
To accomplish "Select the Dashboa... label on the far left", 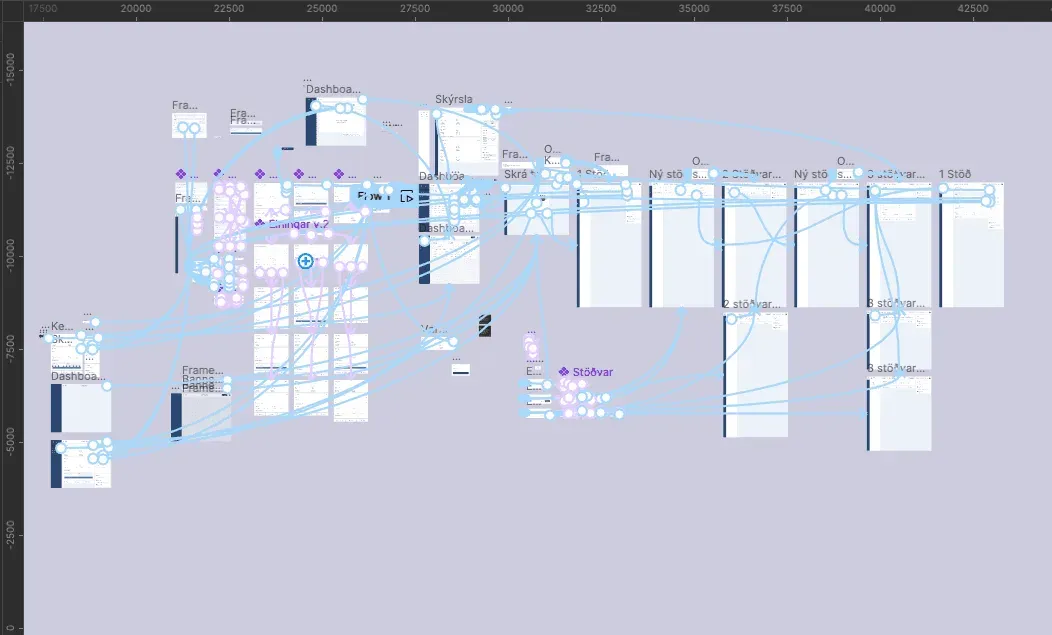I will click(78, 377).
